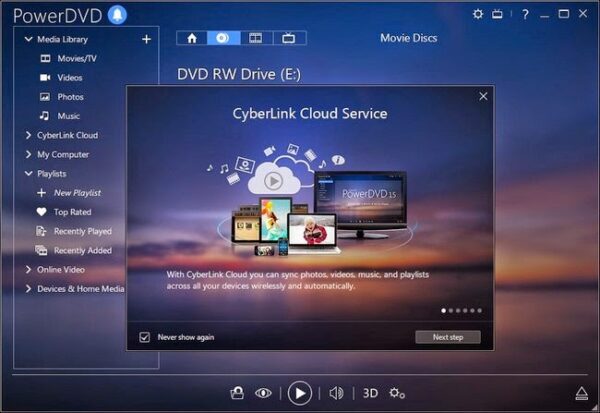Viewport: 600px width, 413px height.
Task: Uncheck the Never show again checkbox
Action: coord(145,337)
